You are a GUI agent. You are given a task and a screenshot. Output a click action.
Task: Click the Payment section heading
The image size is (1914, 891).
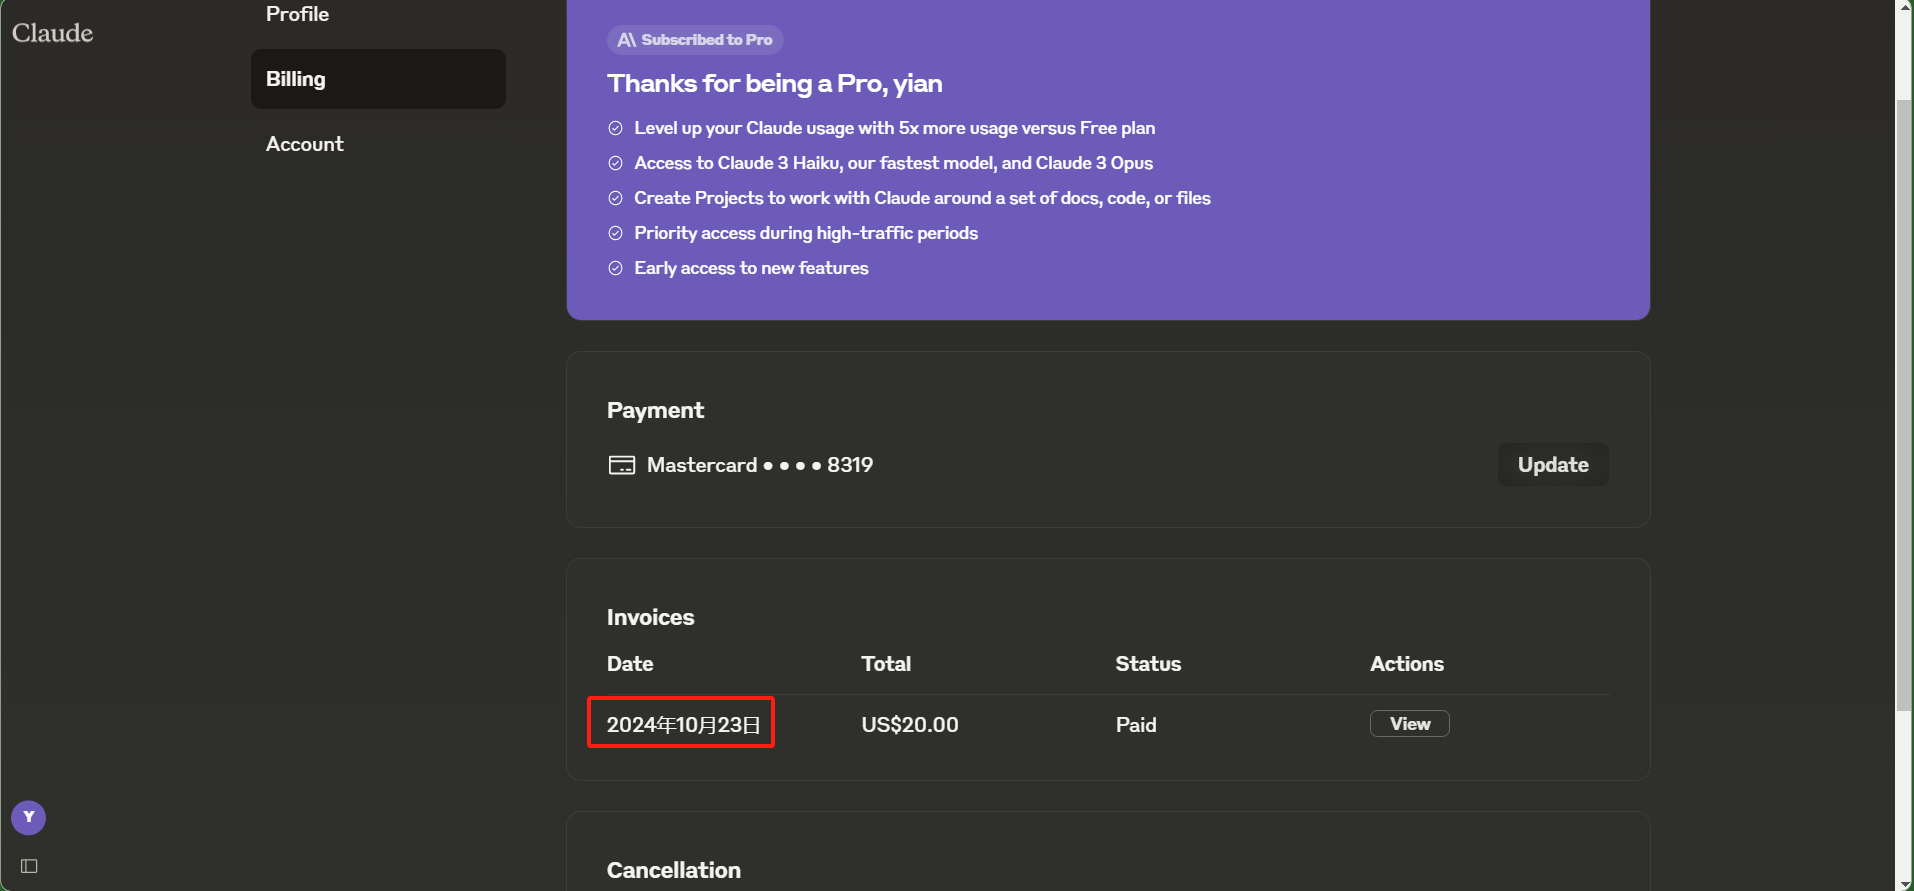pos(655,410)
